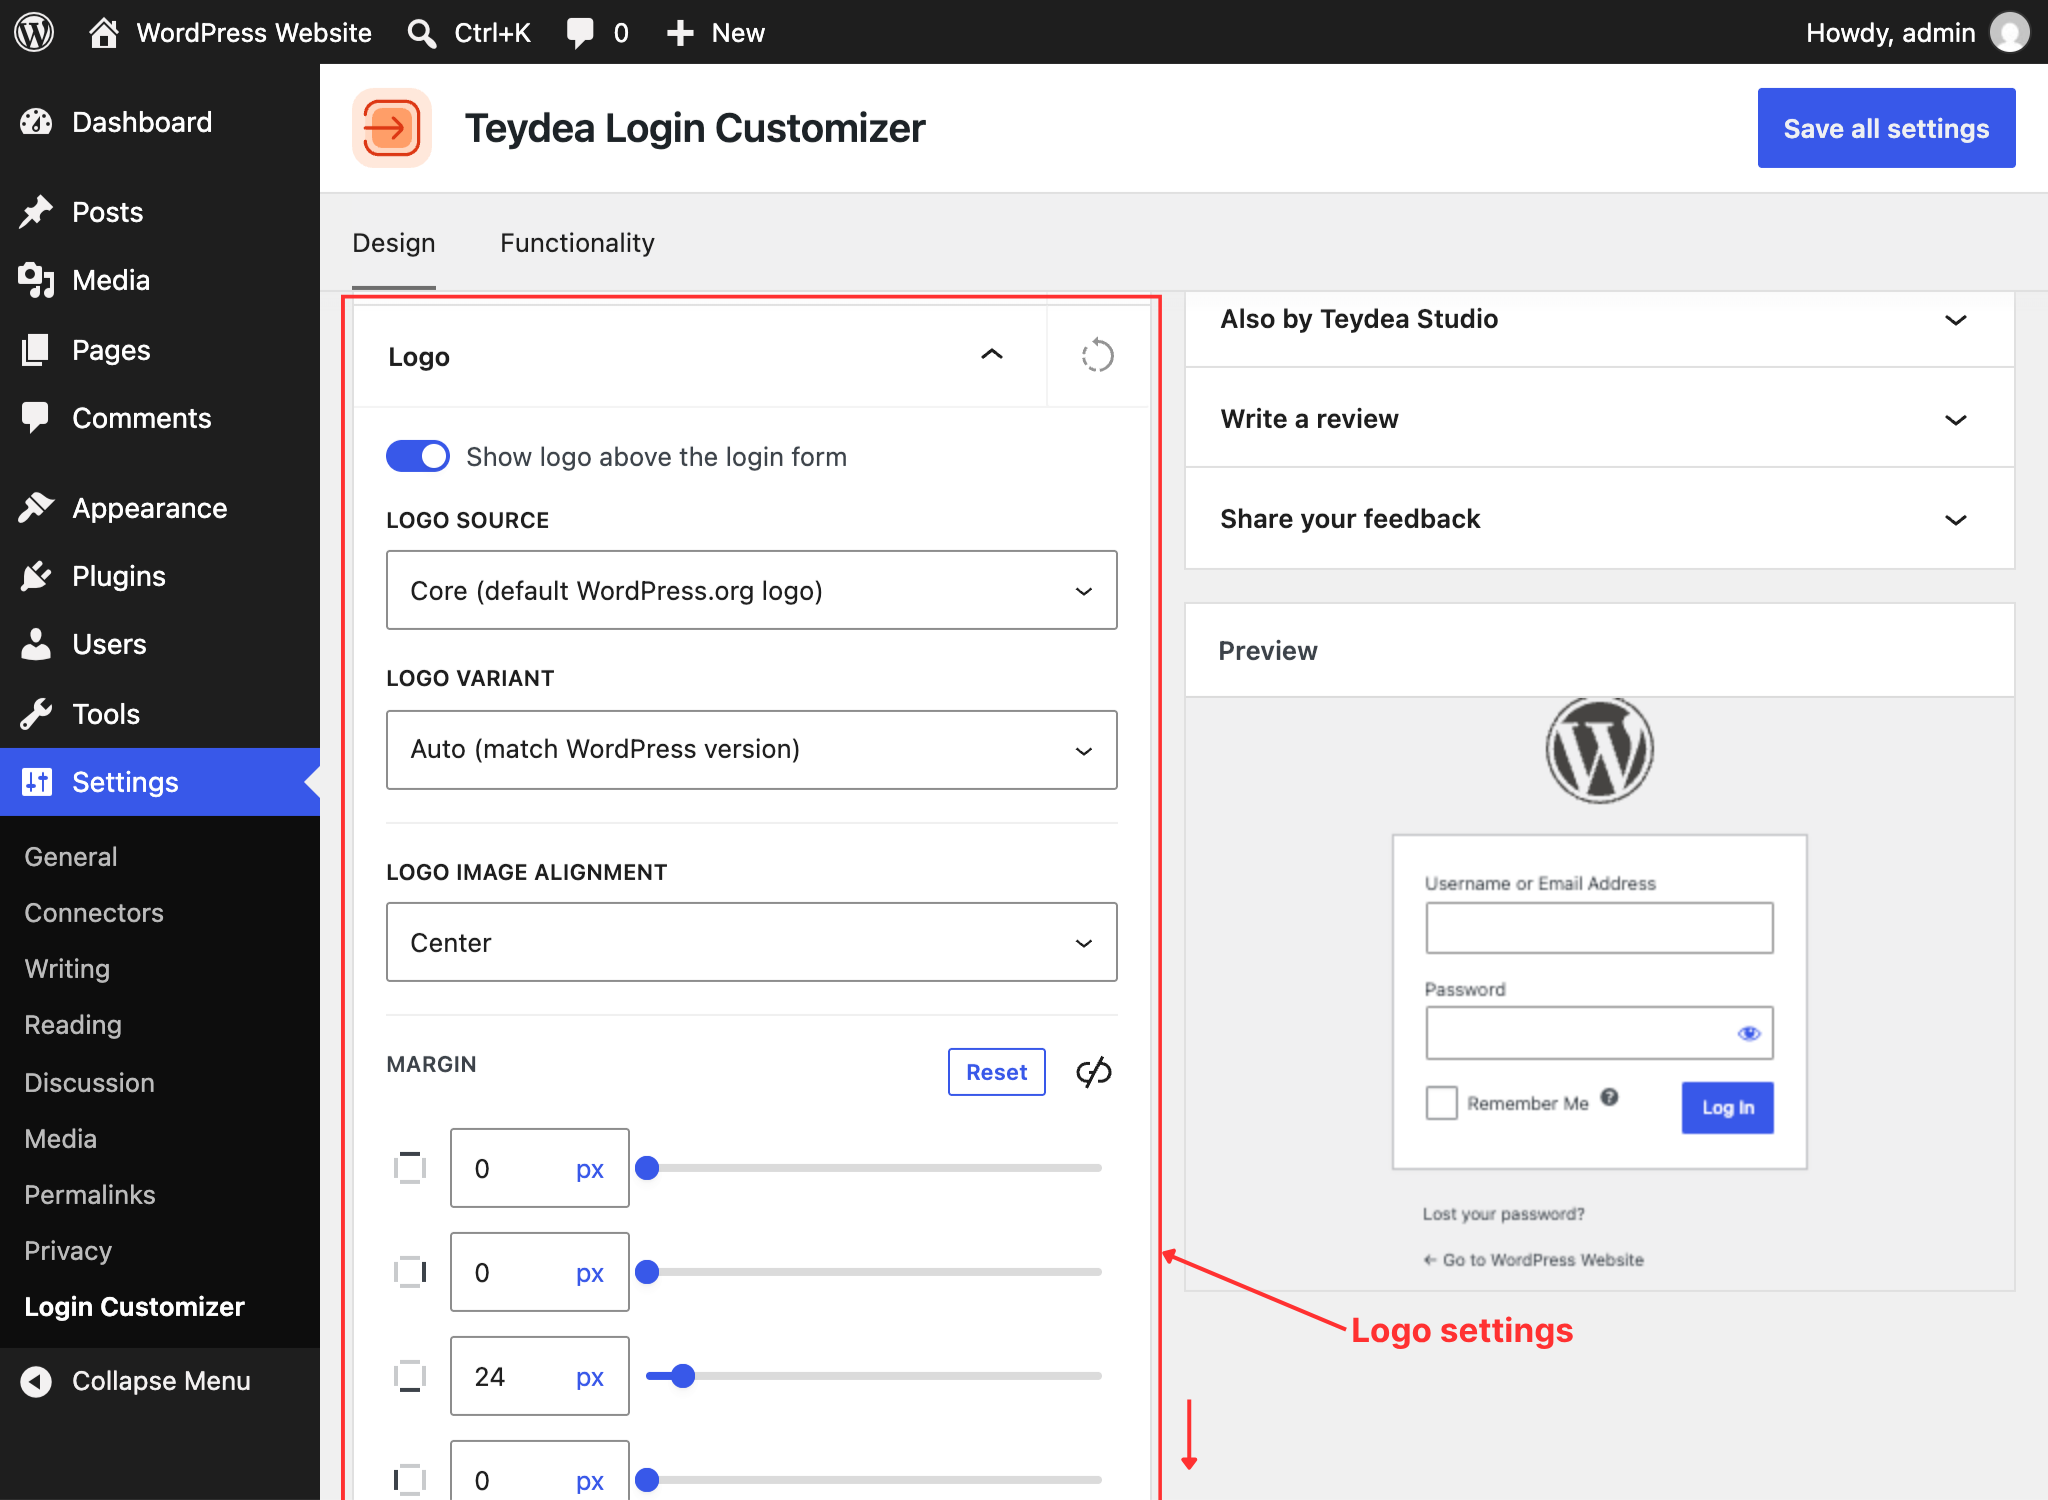
Task: Click the right margin side icon
Action: [409, 1272]
